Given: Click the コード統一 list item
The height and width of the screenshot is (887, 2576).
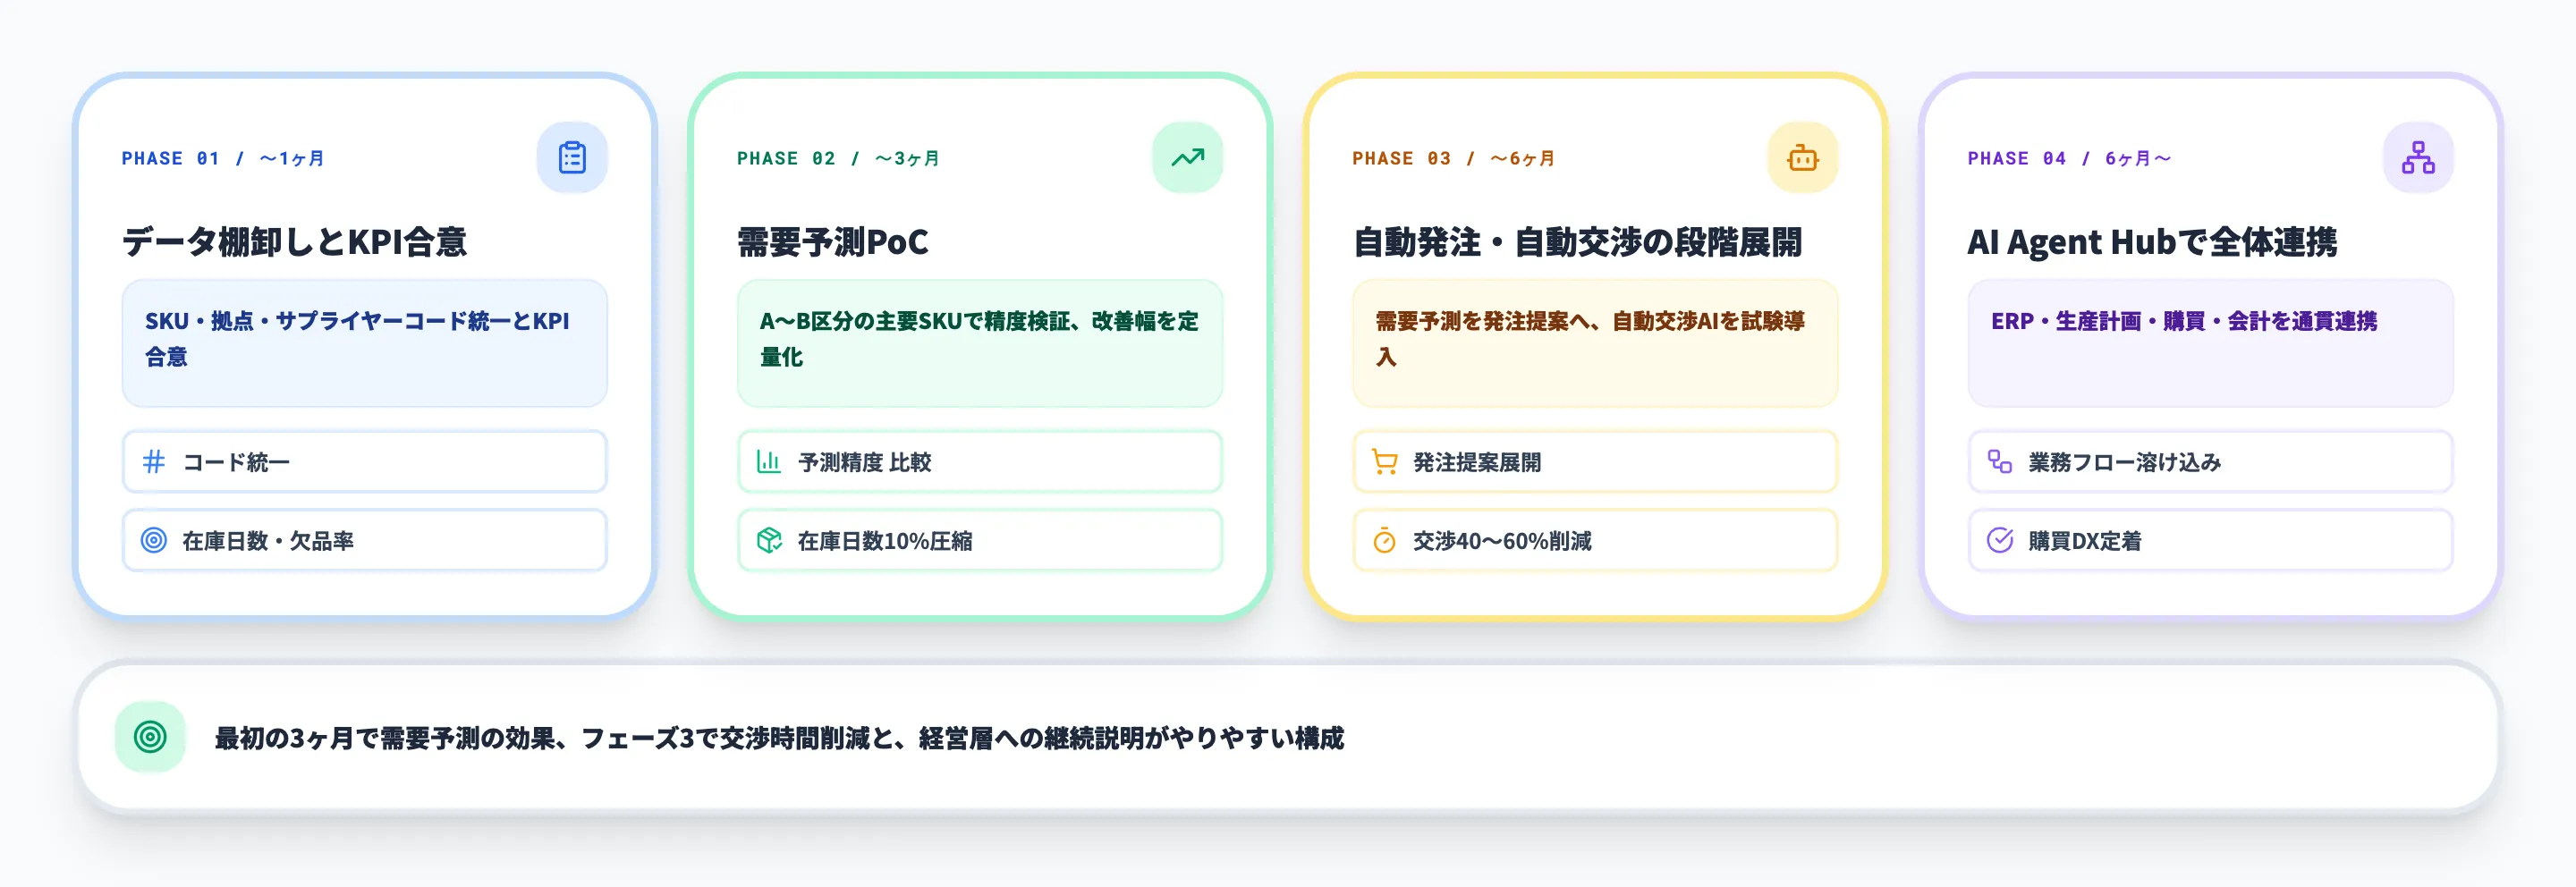Looking at the screenshot, I should pyautogui.click(x=364, y=462).
